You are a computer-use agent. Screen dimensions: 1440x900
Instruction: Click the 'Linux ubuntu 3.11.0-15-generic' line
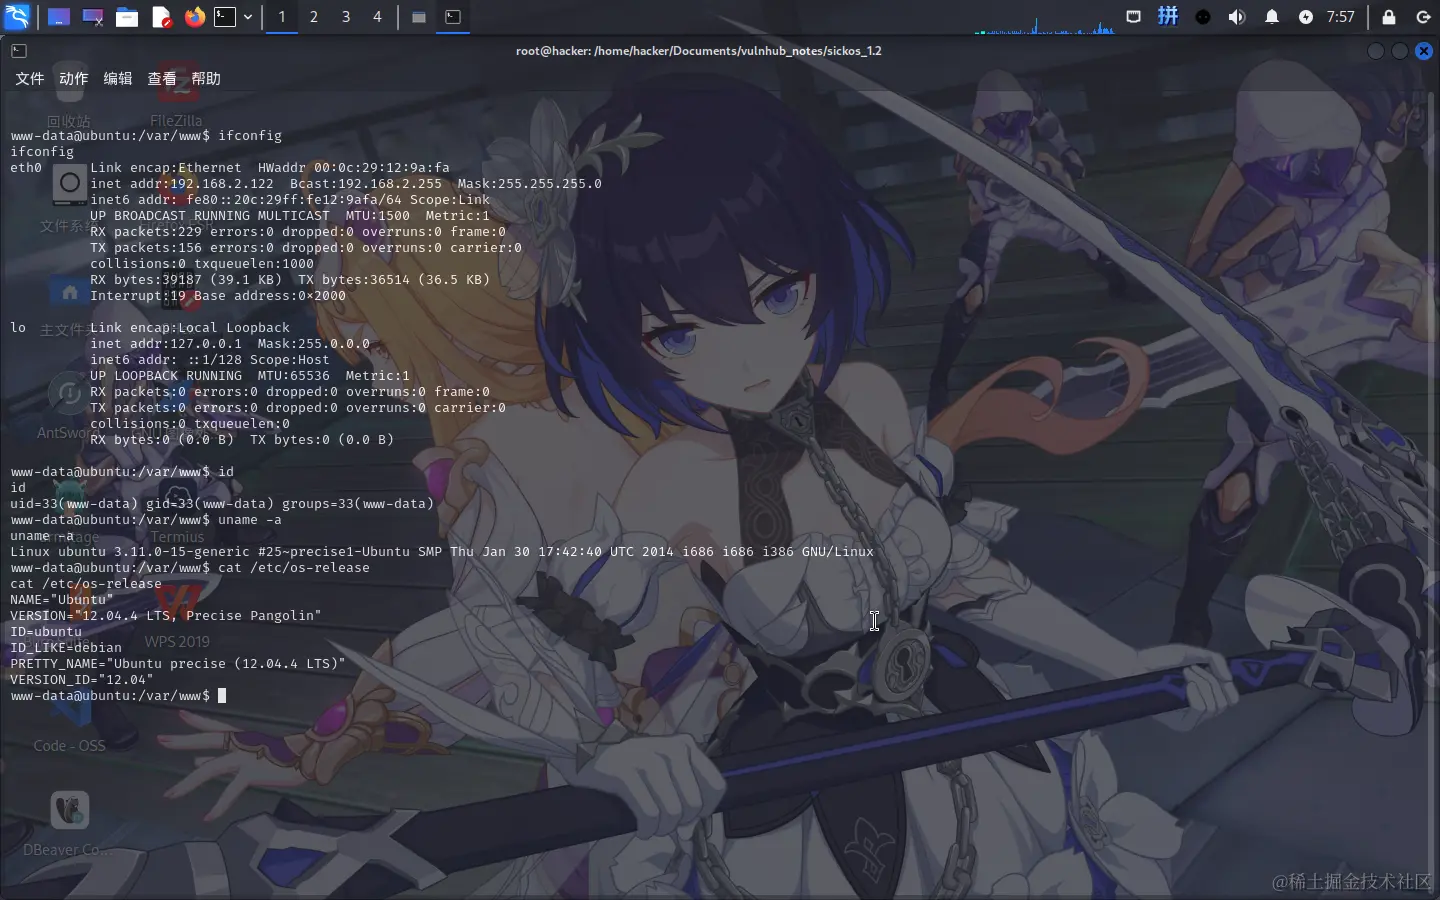tap(442, 551)
